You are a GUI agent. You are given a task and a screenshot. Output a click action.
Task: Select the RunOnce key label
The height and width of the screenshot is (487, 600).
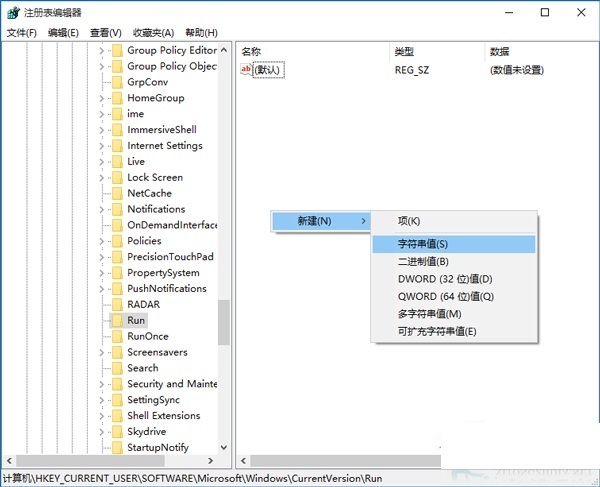(x=148, y=336)
